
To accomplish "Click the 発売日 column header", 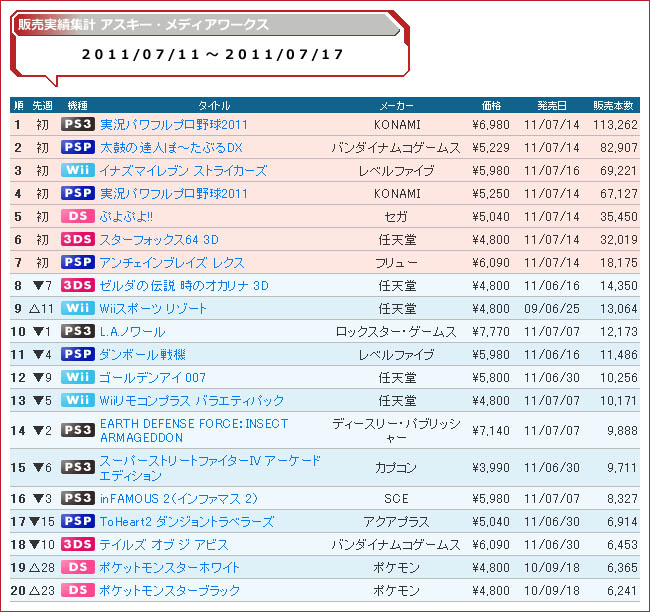I will (x=552, y=105).
